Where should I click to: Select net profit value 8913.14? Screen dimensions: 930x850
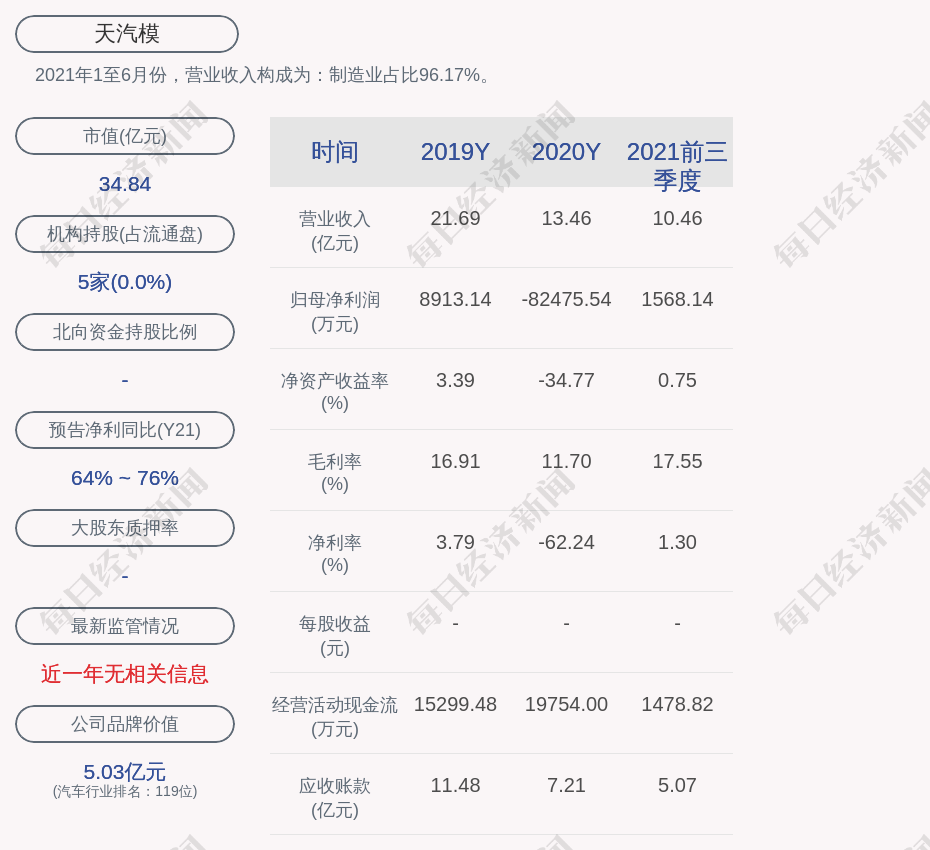click(455, 299)
